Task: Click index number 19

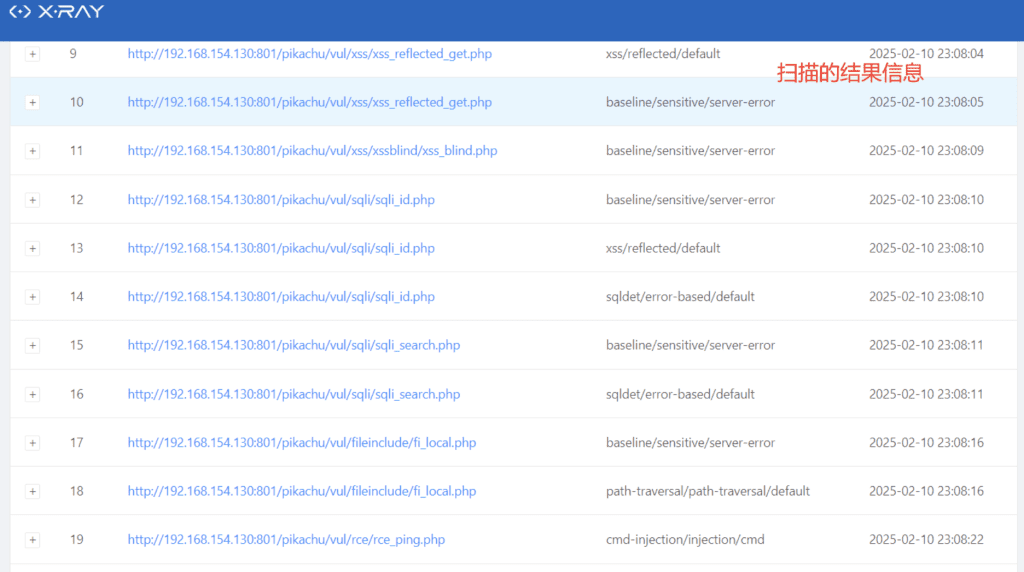Action: (76, 539)
